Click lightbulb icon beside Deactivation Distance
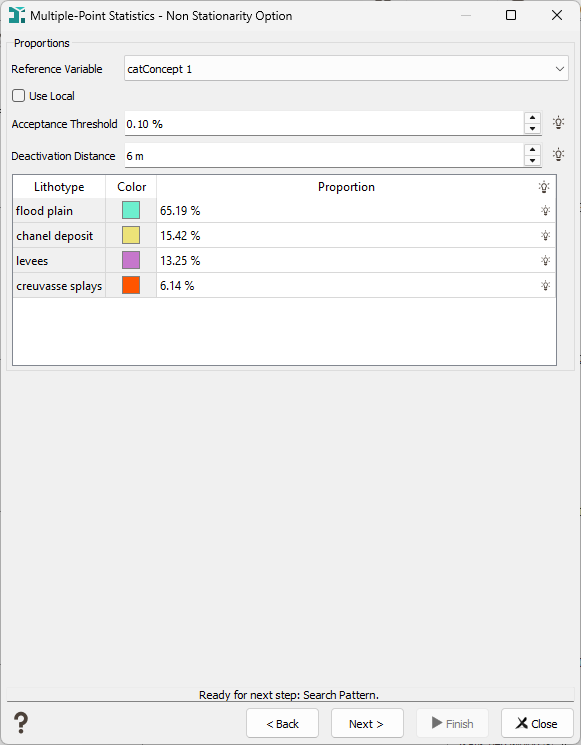581x745 pixels. 559,154
